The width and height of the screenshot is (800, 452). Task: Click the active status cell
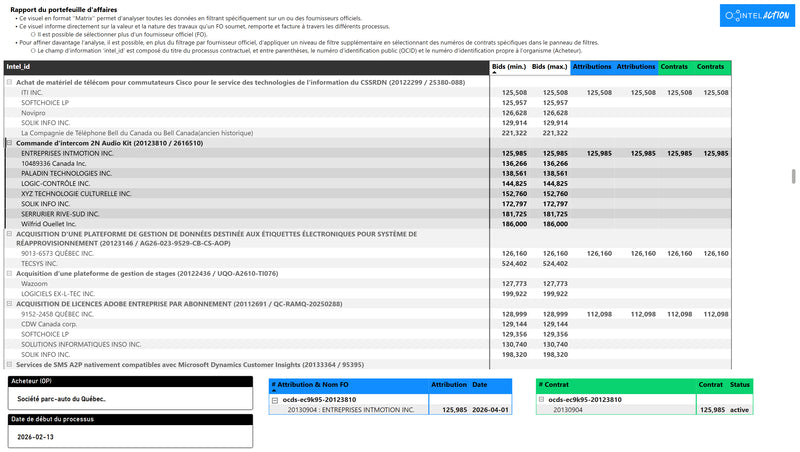[739, 410]
